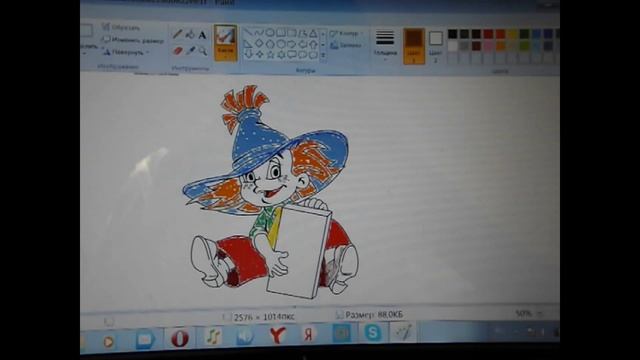This screenshot has width=640, height=360.
Task: Pick the pink palette color
Action: 488,46
